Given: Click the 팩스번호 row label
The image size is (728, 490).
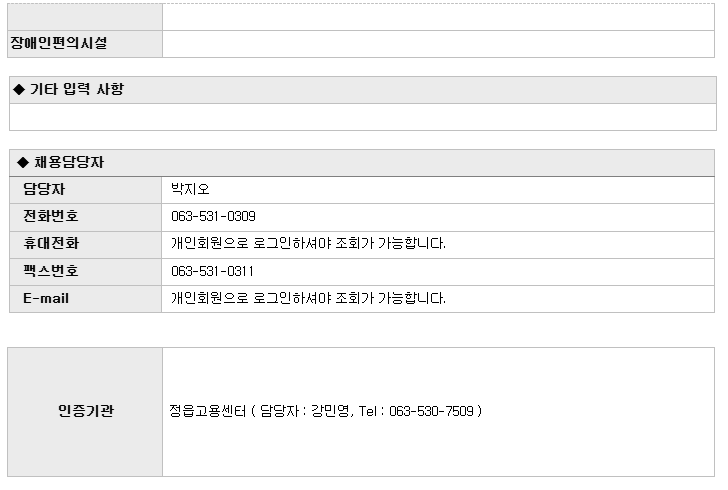Looking at the screenshot, I should point(51,271).
